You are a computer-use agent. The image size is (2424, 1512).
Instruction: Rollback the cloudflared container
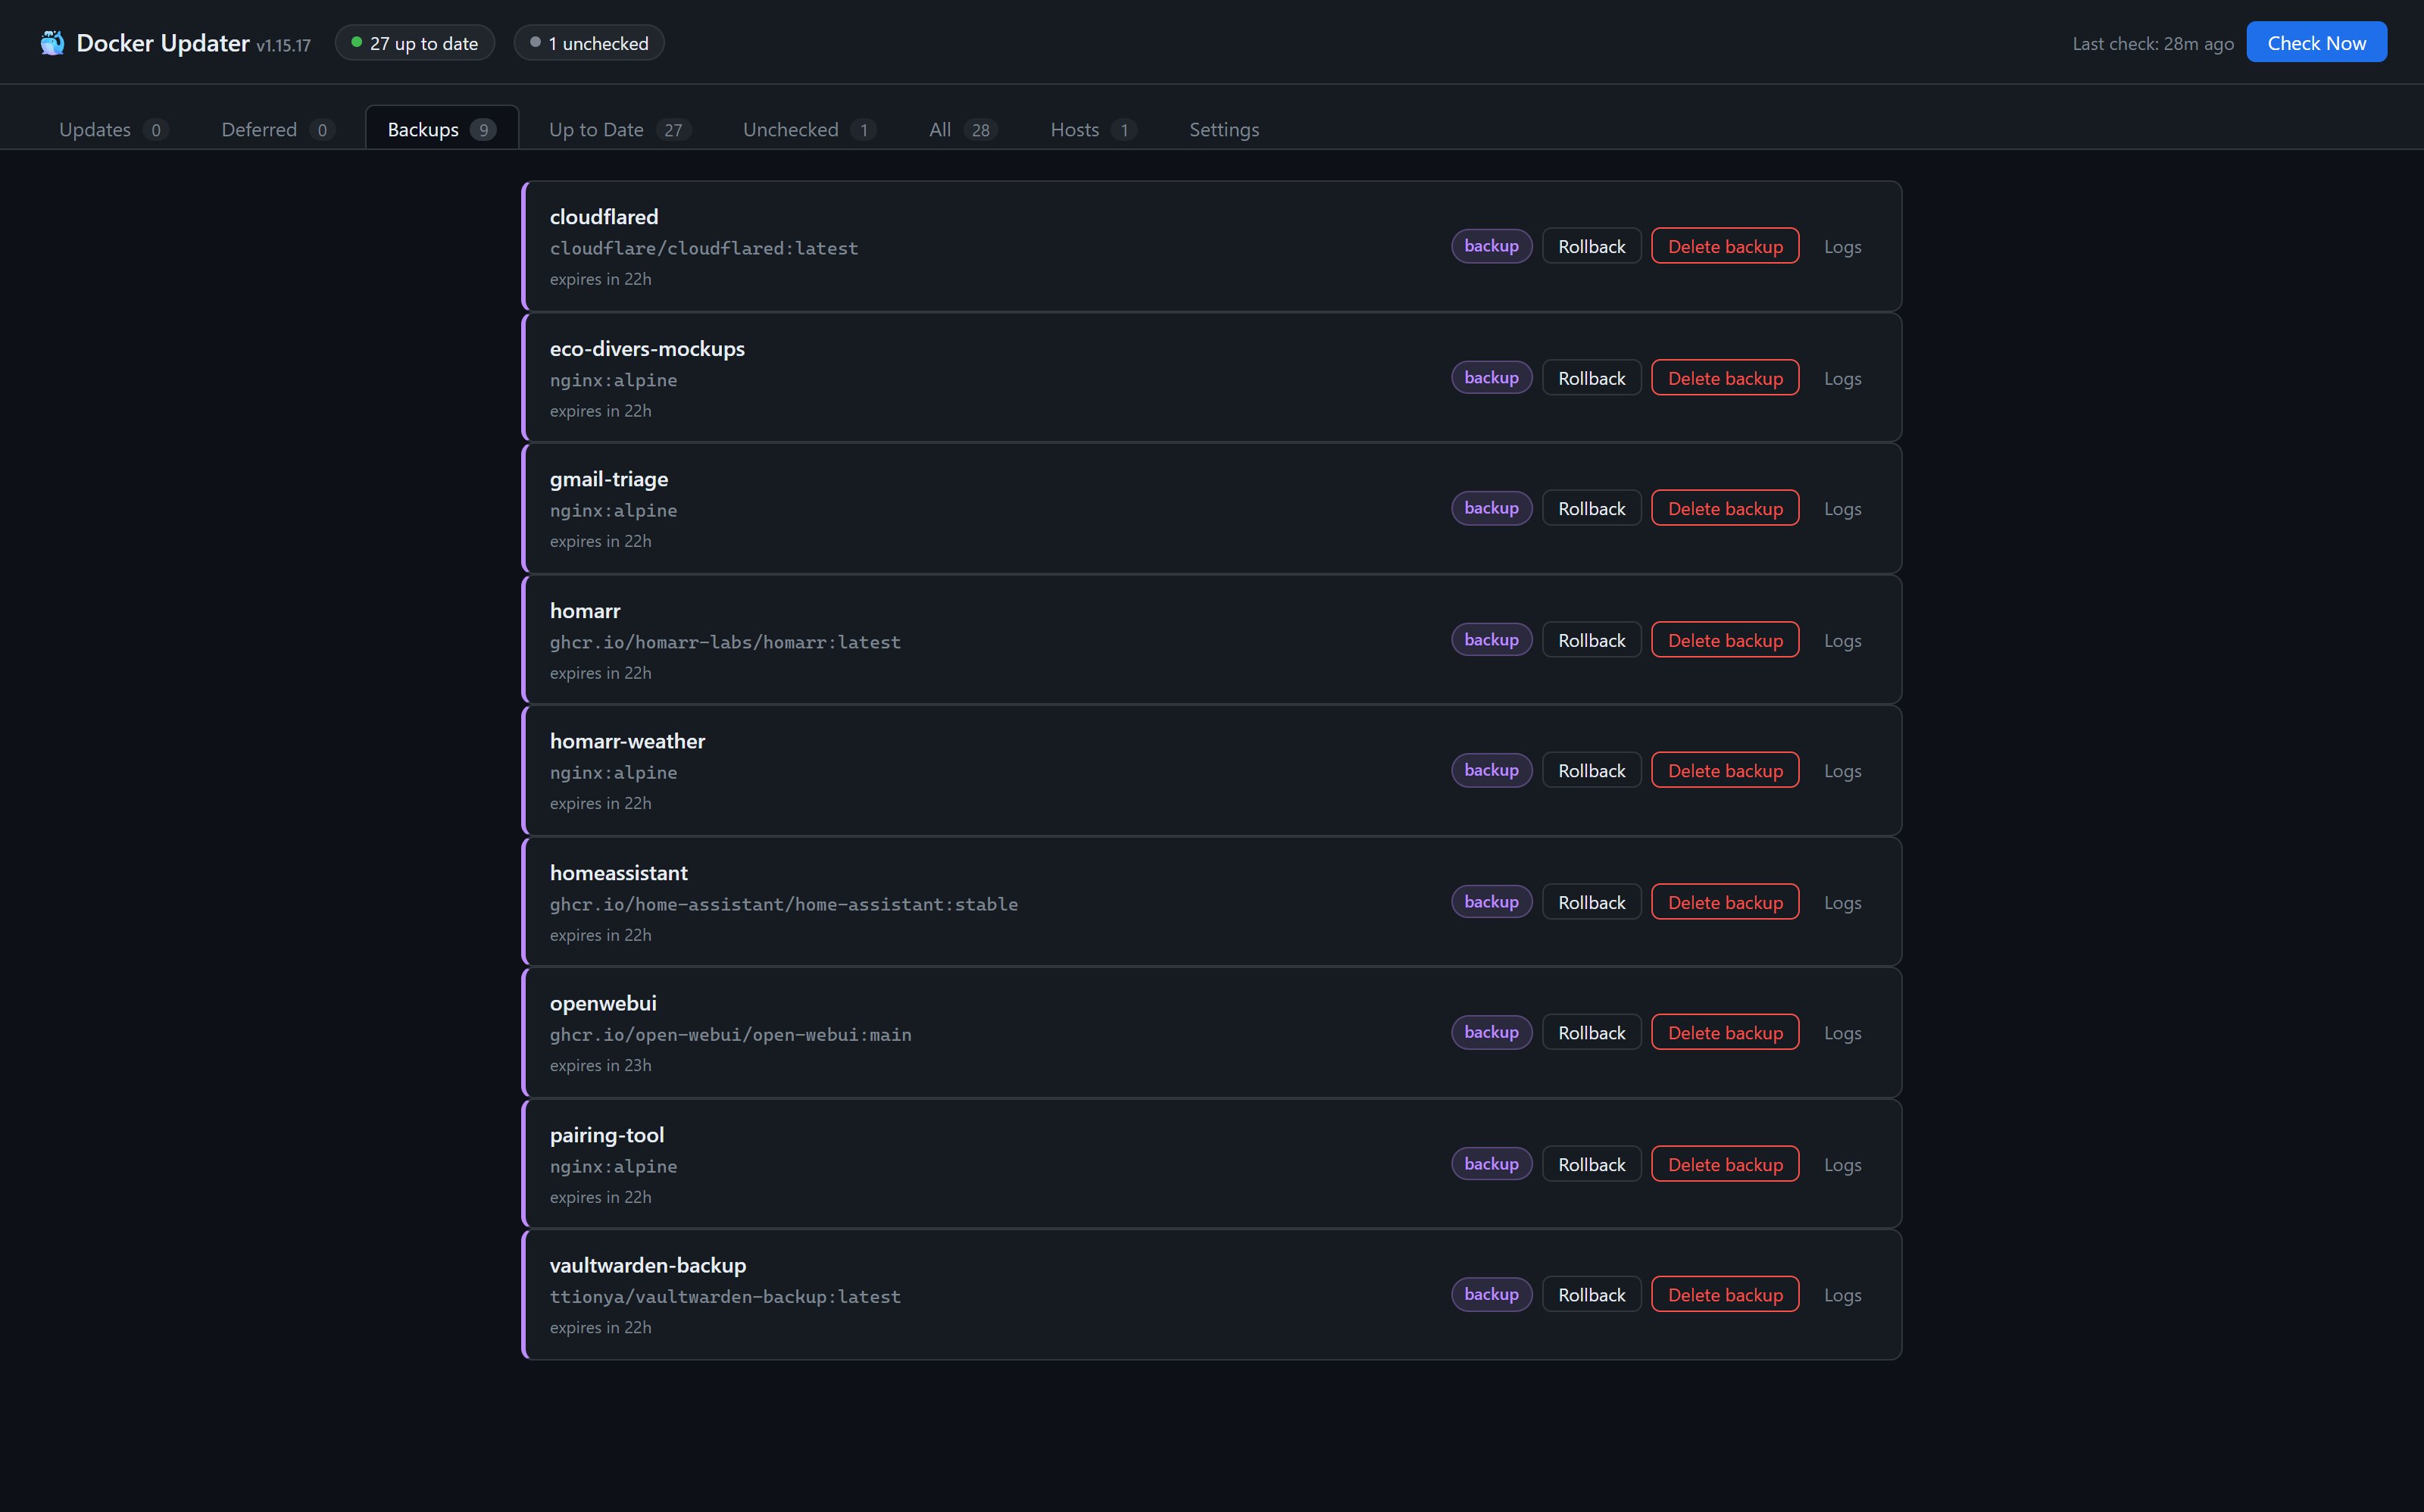1592,246
